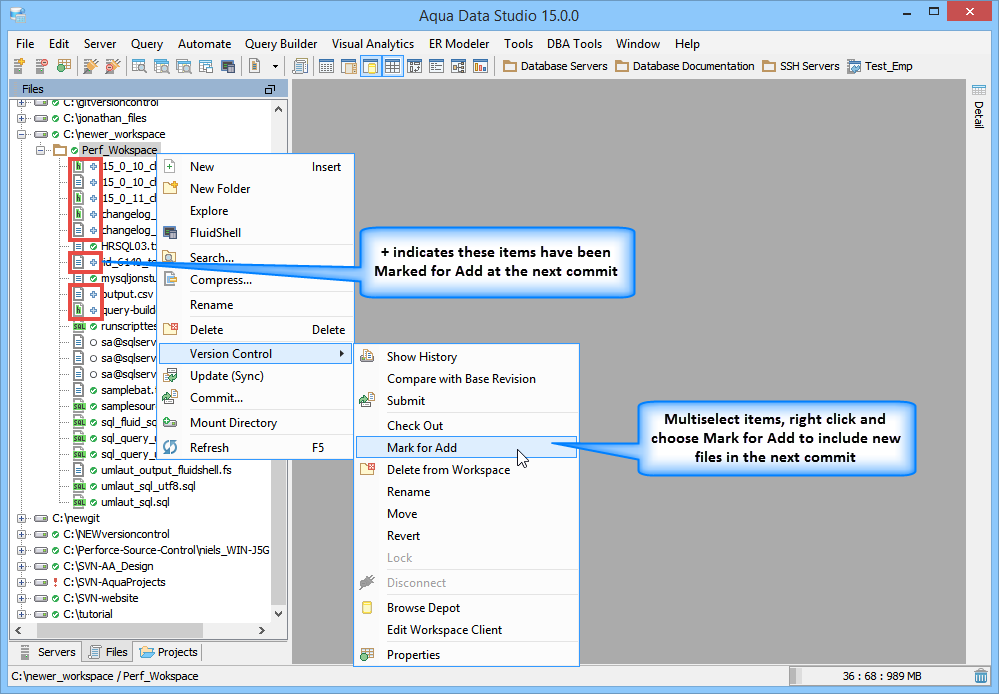Expand the C:\SVN-AquaProjects tree node

click(22, 582)
